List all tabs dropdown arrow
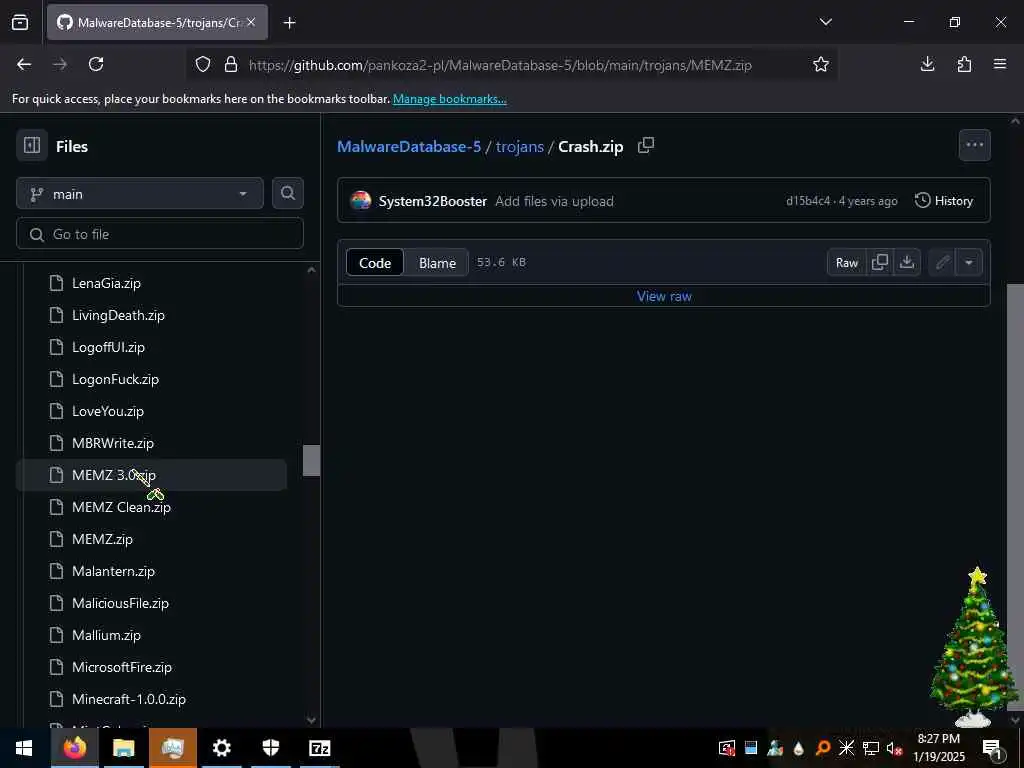This screenshot has height=768, width=1024. pyautogui.click(x=825, y=22)
